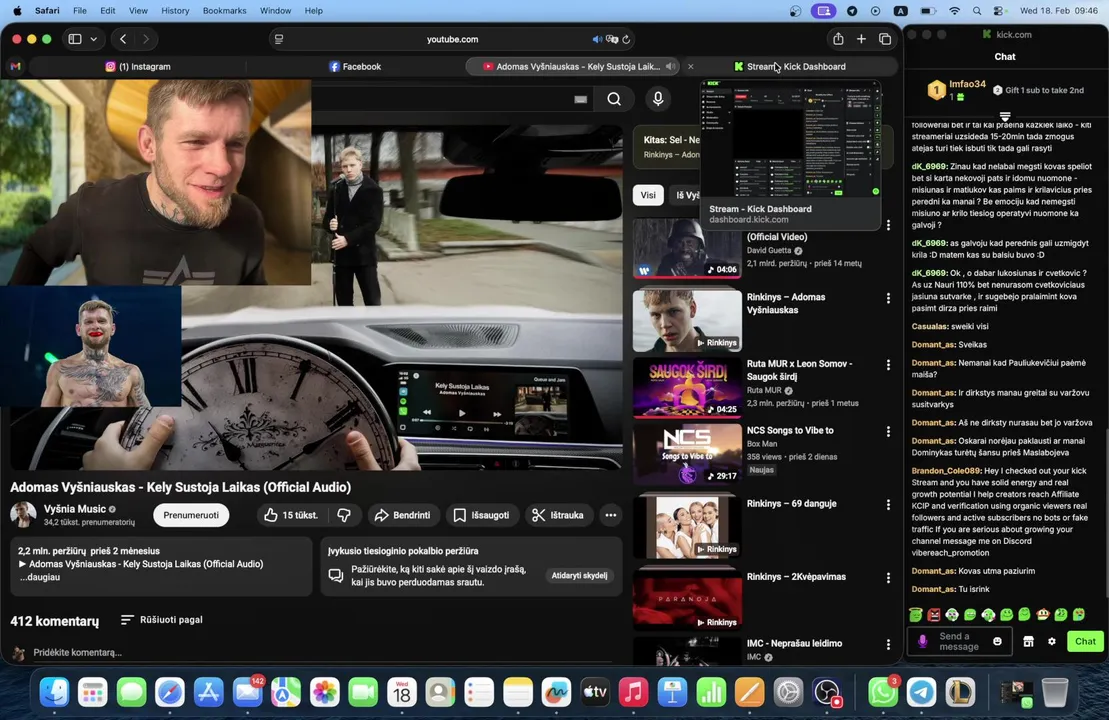The image size is (1109, 720).
Task: Expand the description with ...daugiau
Action: click(x=40, y=577)
